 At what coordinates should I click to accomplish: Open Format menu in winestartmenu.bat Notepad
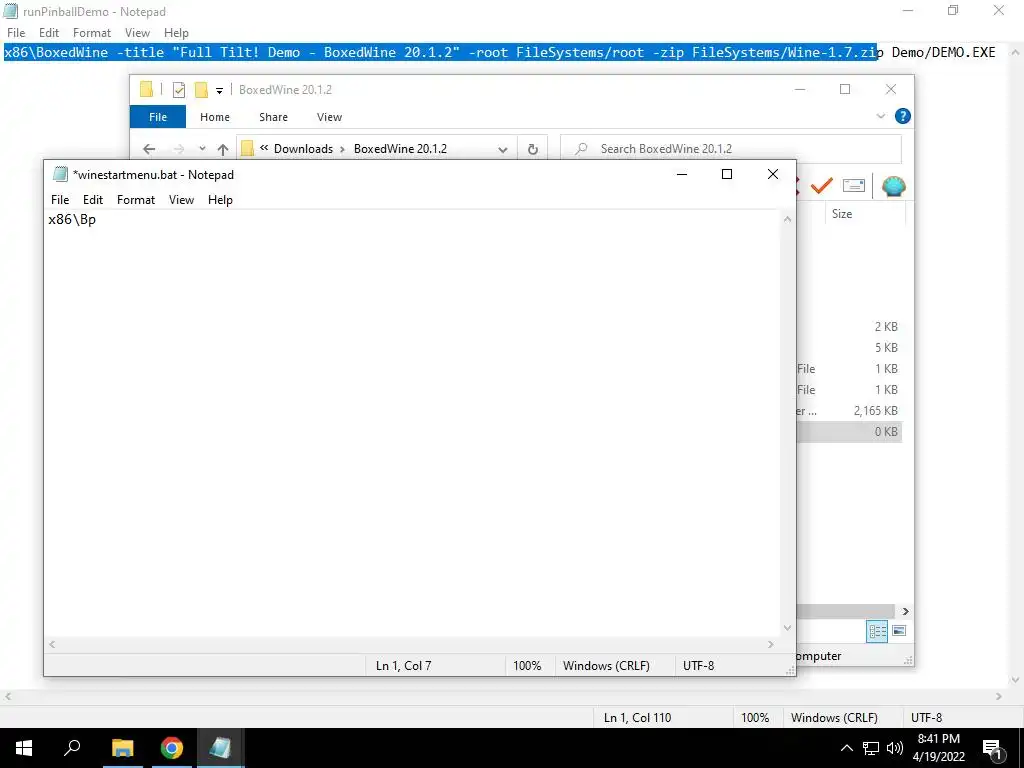(x=136, y=200)
